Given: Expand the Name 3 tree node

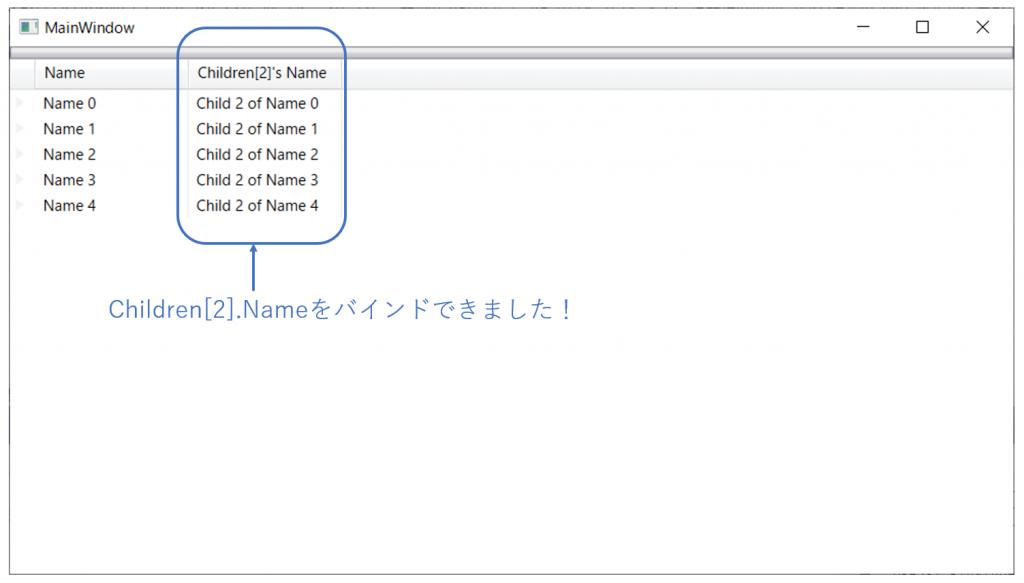Looking at the screenshot, I should (22, 180).
